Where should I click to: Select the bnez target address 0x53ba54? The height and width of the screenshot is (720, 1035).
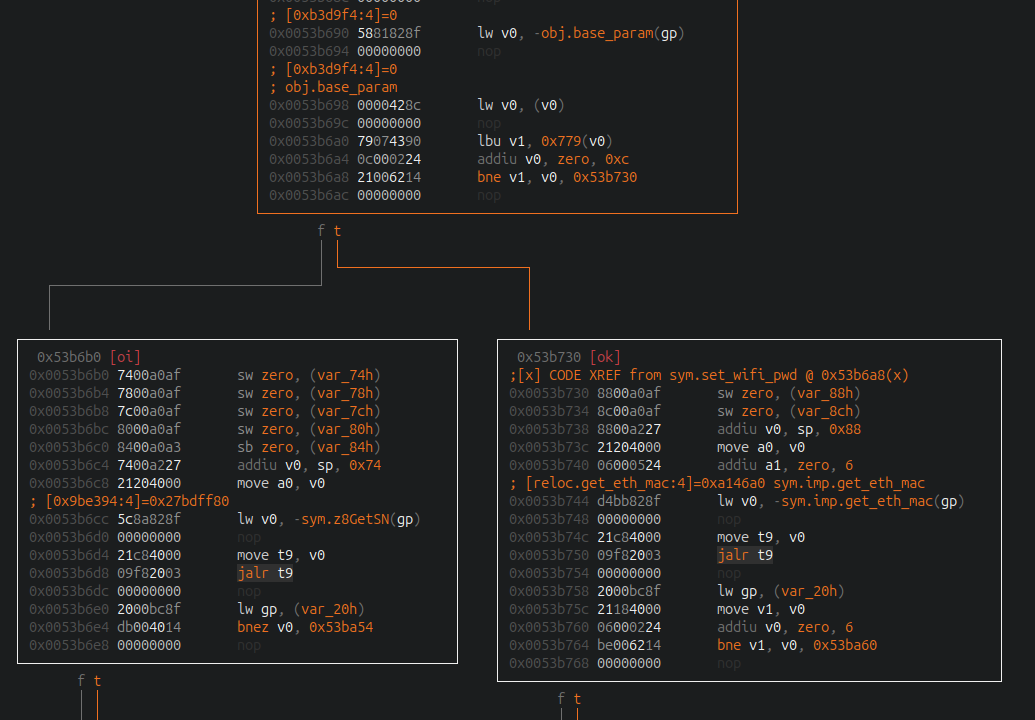tap(341, 627)
